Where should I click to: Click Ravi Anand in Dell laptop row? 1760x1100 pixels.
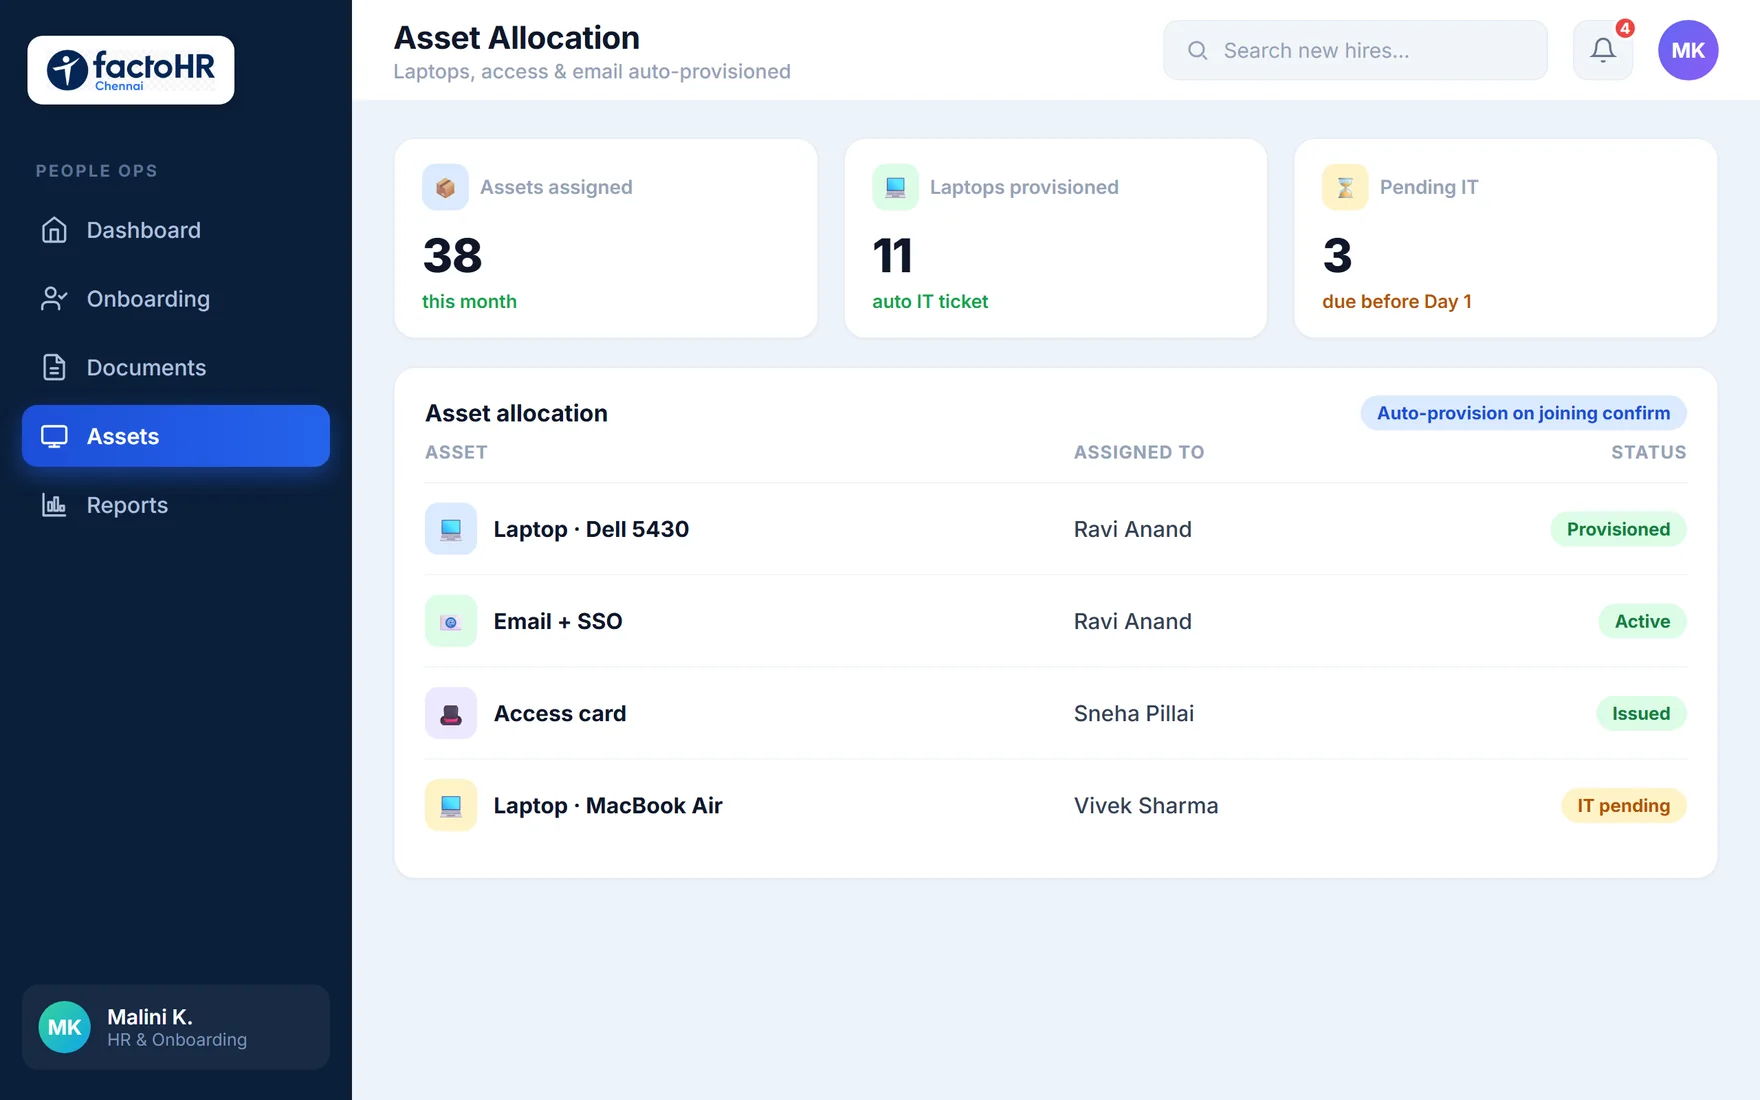(x=1133, y=529)
